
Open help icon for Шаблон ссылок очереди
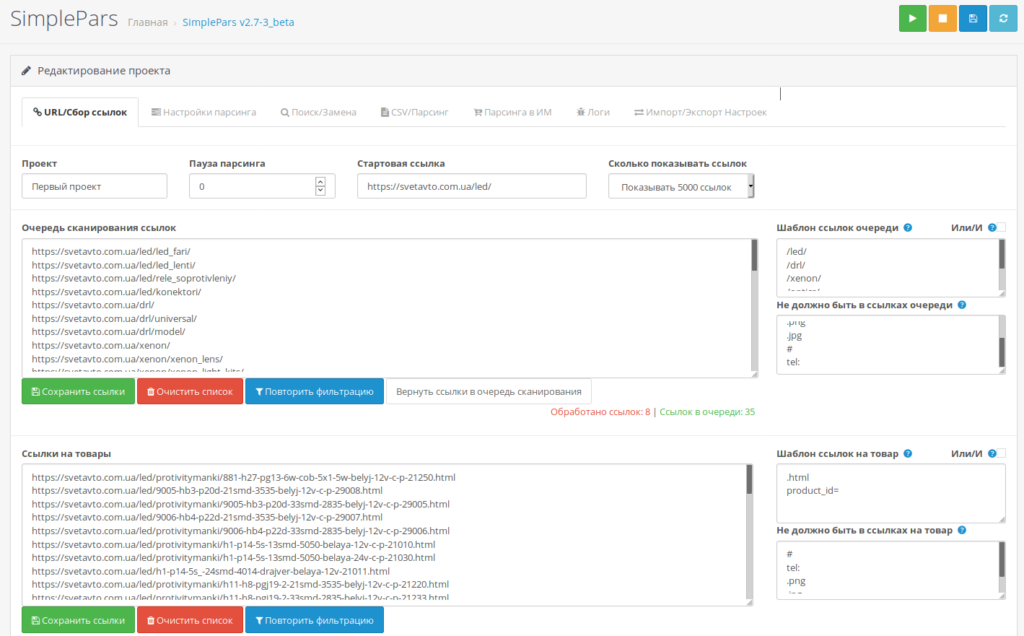click(908, 228)
